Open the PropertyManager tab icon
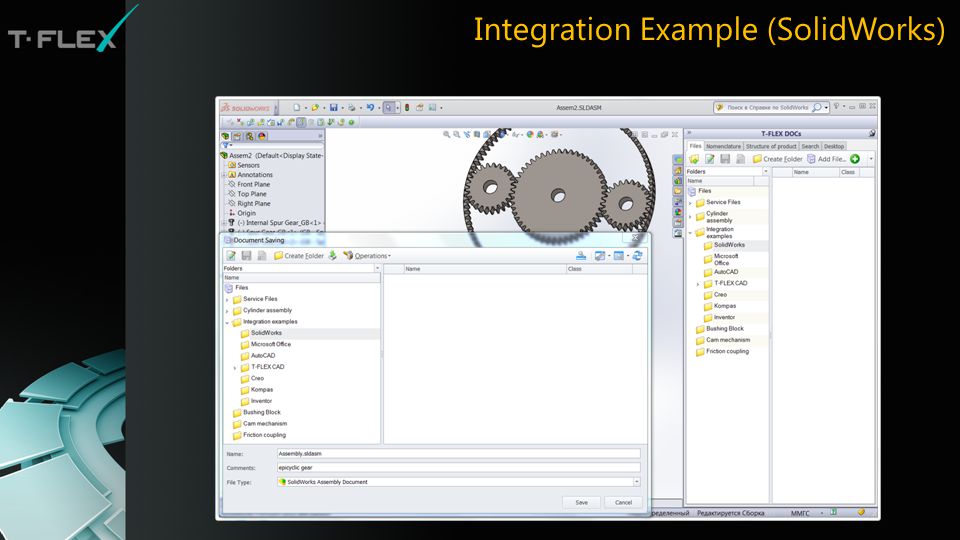 click(x=238, y=136)
